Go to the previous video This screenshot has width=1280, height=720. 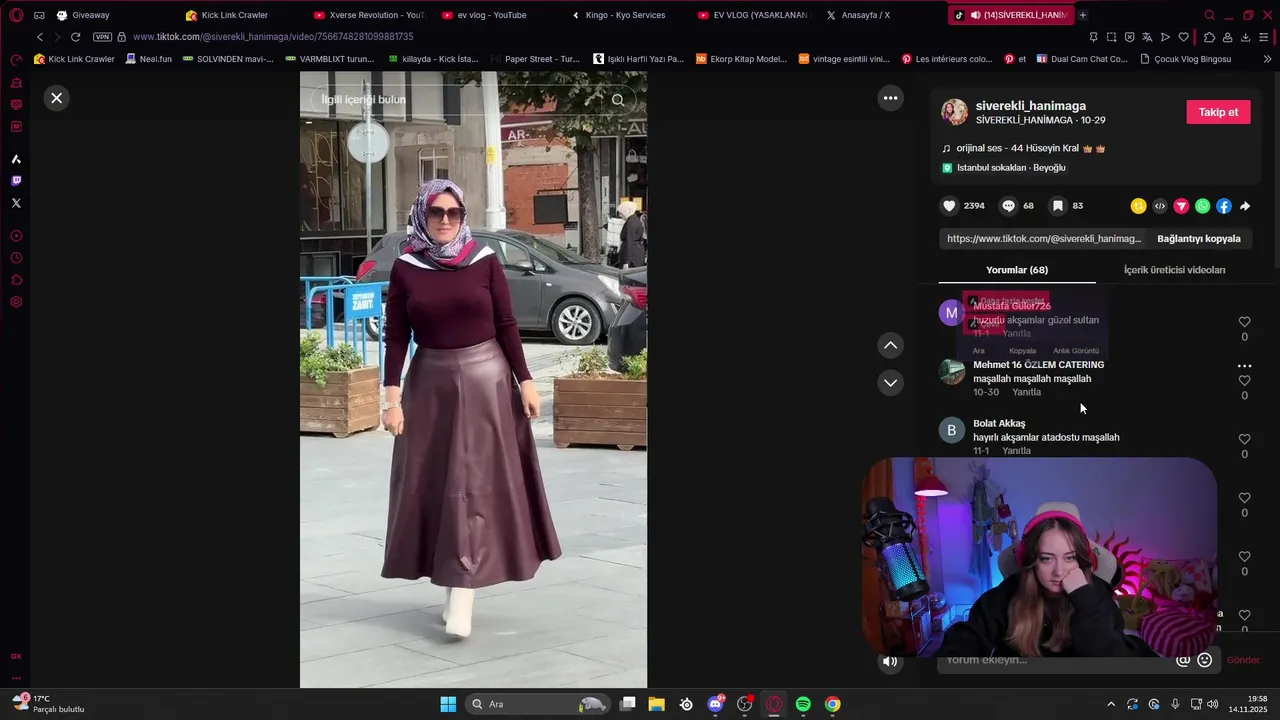[x=890, y=345]
